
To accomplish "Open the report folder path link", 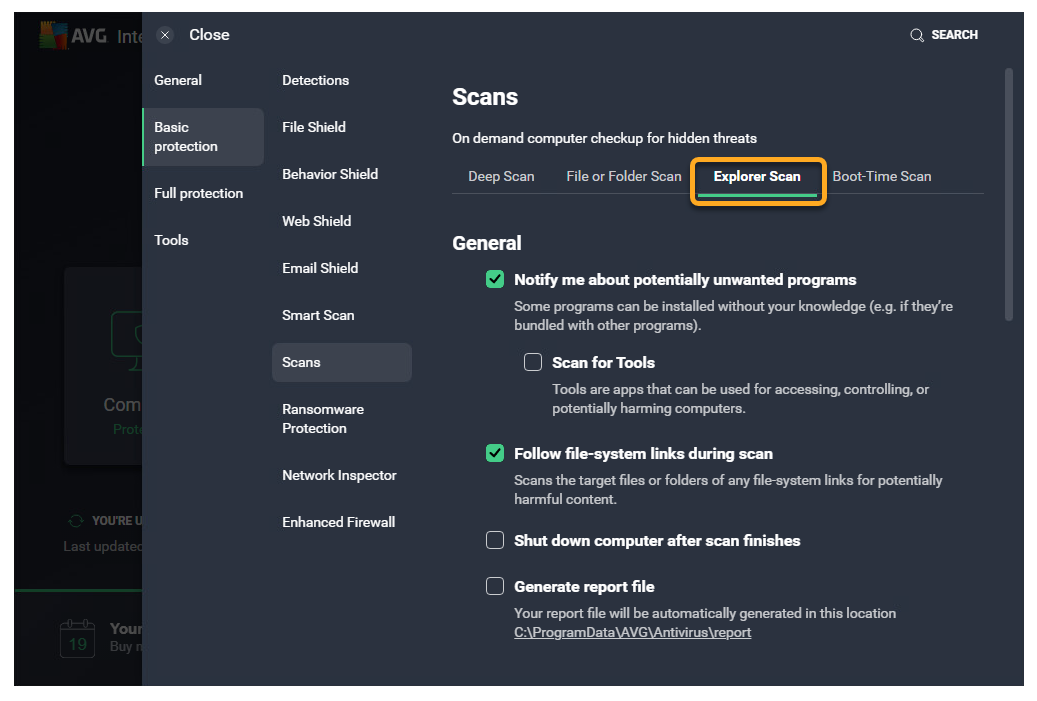I will (632, 633).
